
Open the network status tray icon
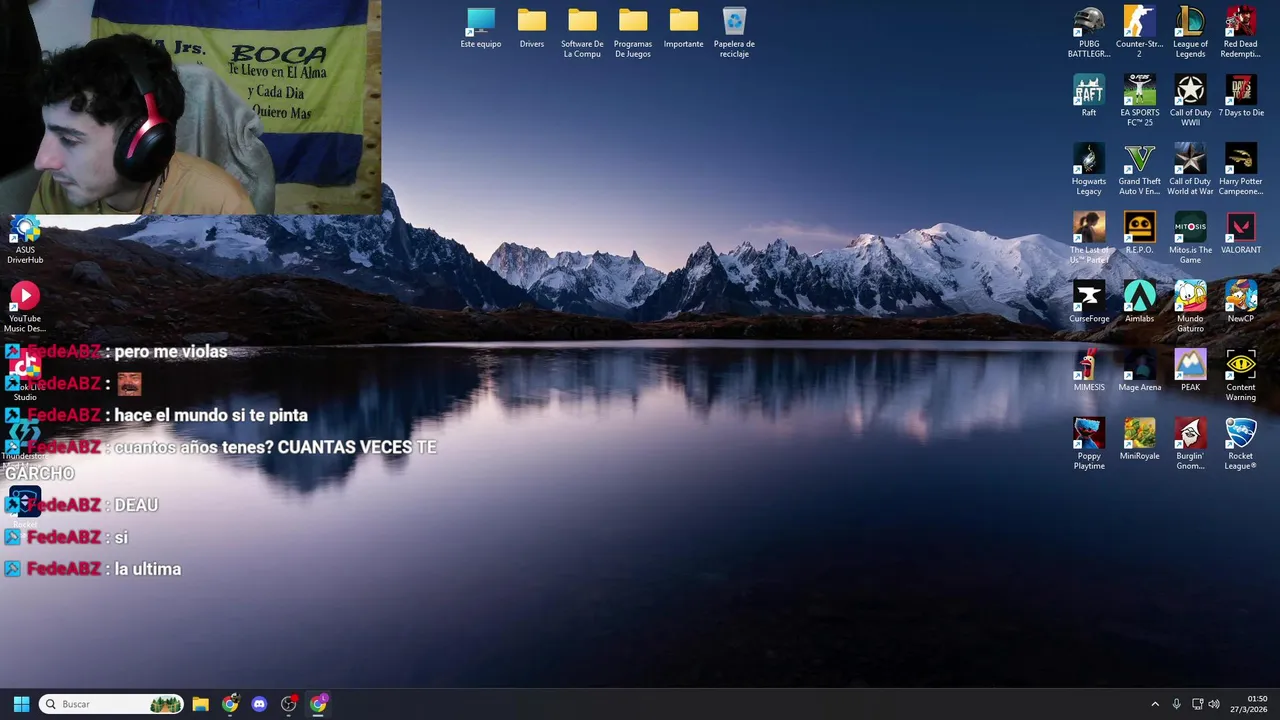[x=1196, y=704]
